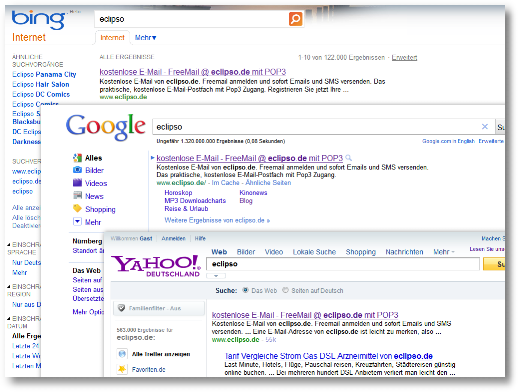
Task: Click the Eclipso DC Comics suggestion in Bing
Action: (41, 94)
